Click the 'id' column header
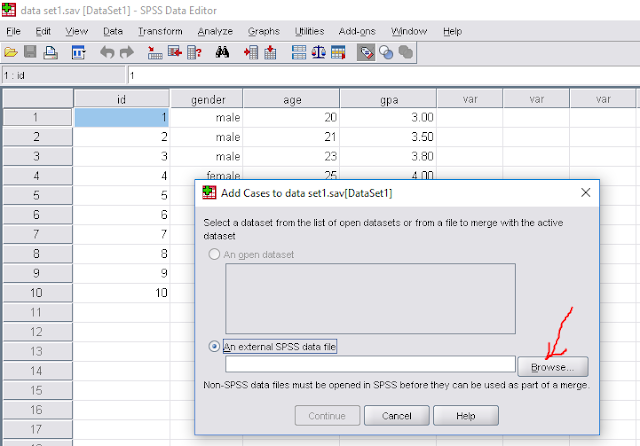The image size is (640, 446). pos(121,99)
